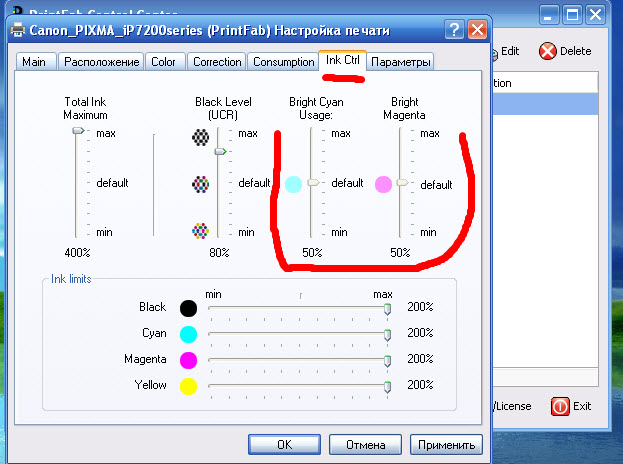Click the 200% value for Black ink
Screen dimensions: 623x464
[x=420, y=307]
